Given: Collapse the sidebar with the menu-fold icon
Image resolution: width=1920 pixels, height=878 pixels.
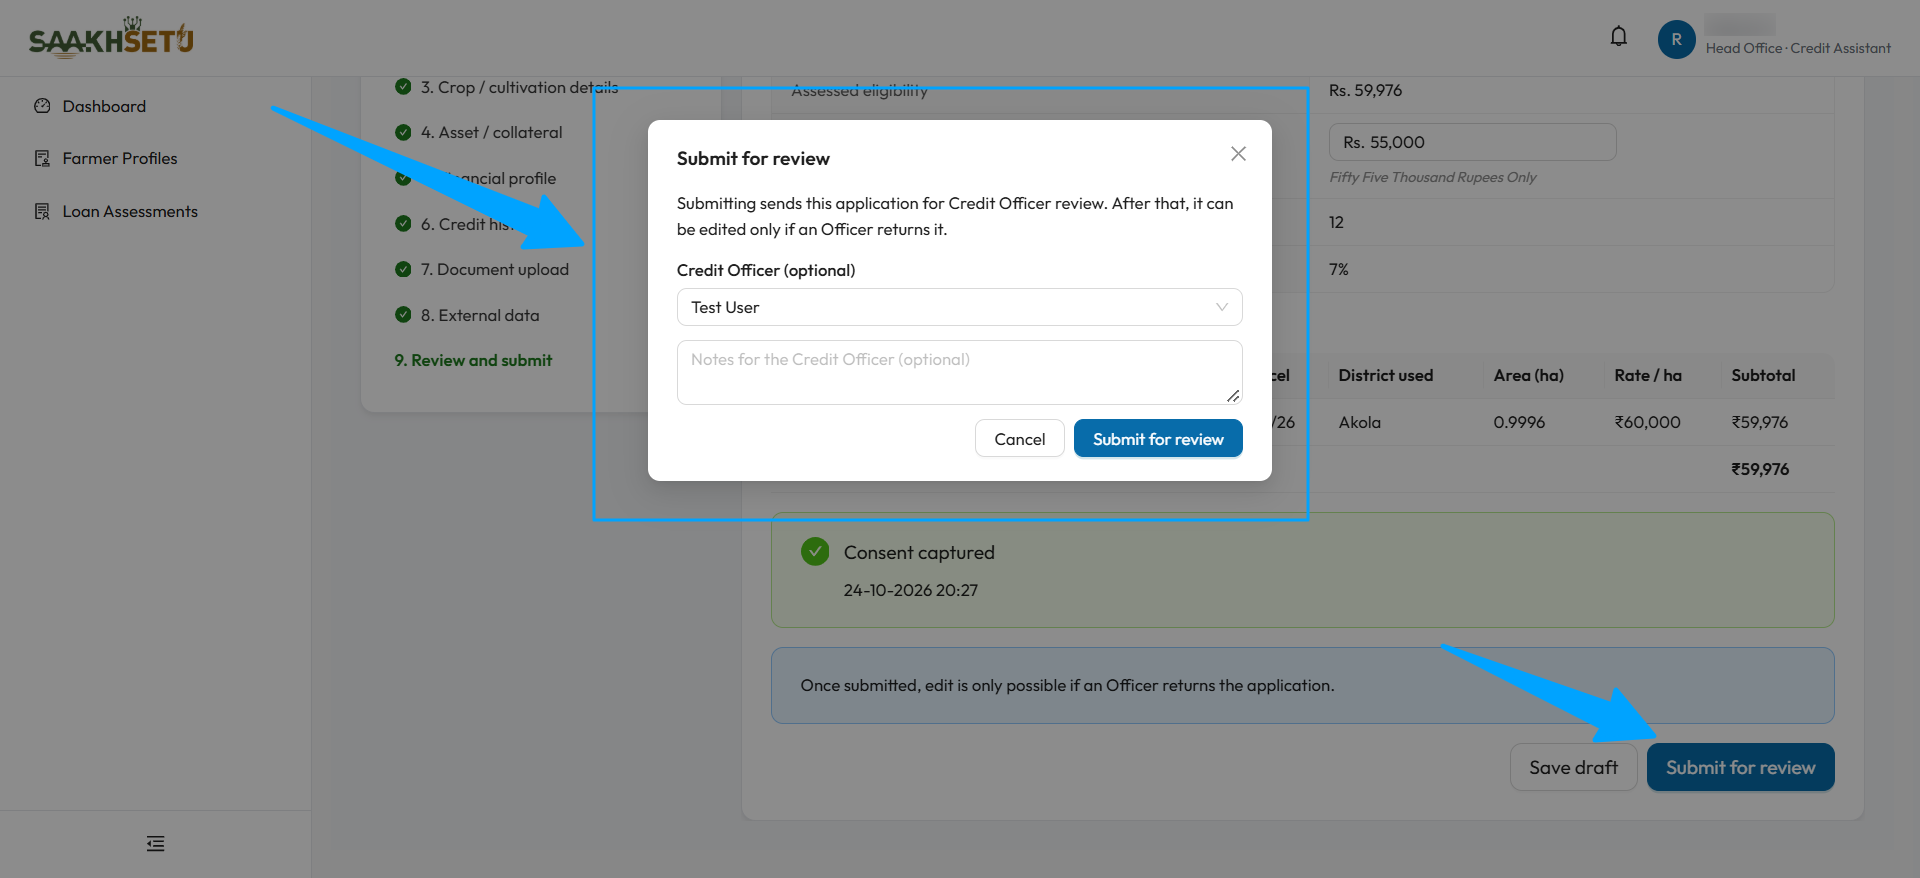Looking at the screenshot, I should click(155, 844).
